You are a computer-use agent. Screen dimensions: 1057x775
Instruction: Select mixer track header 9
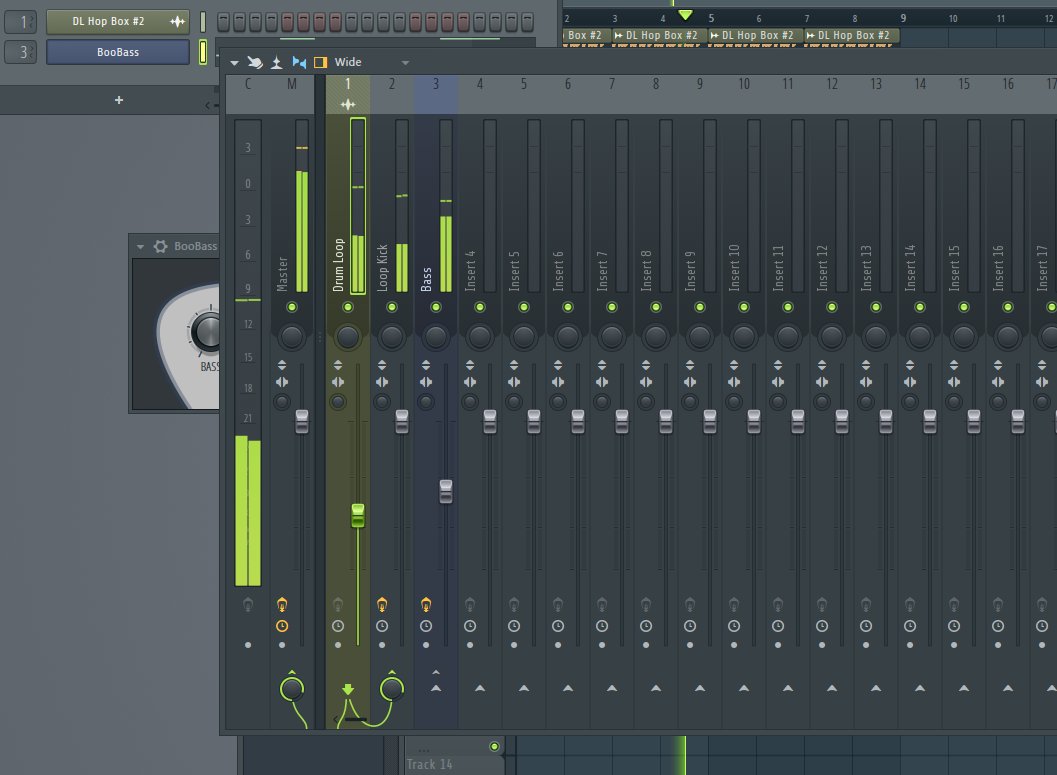(700, 94)
